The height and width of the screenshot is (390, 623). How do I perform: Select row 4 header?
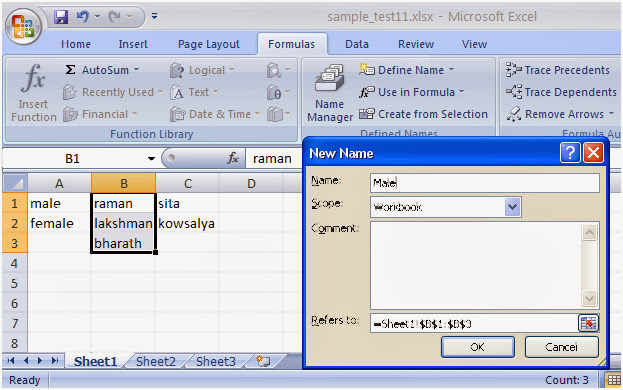[15, 263]
